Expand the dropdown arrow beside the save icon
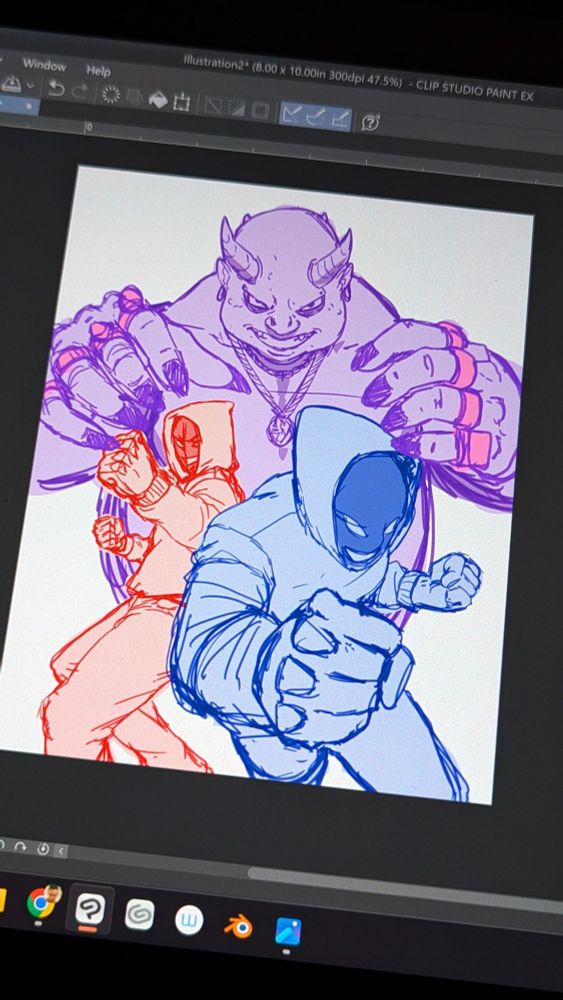 pos(30,85)
